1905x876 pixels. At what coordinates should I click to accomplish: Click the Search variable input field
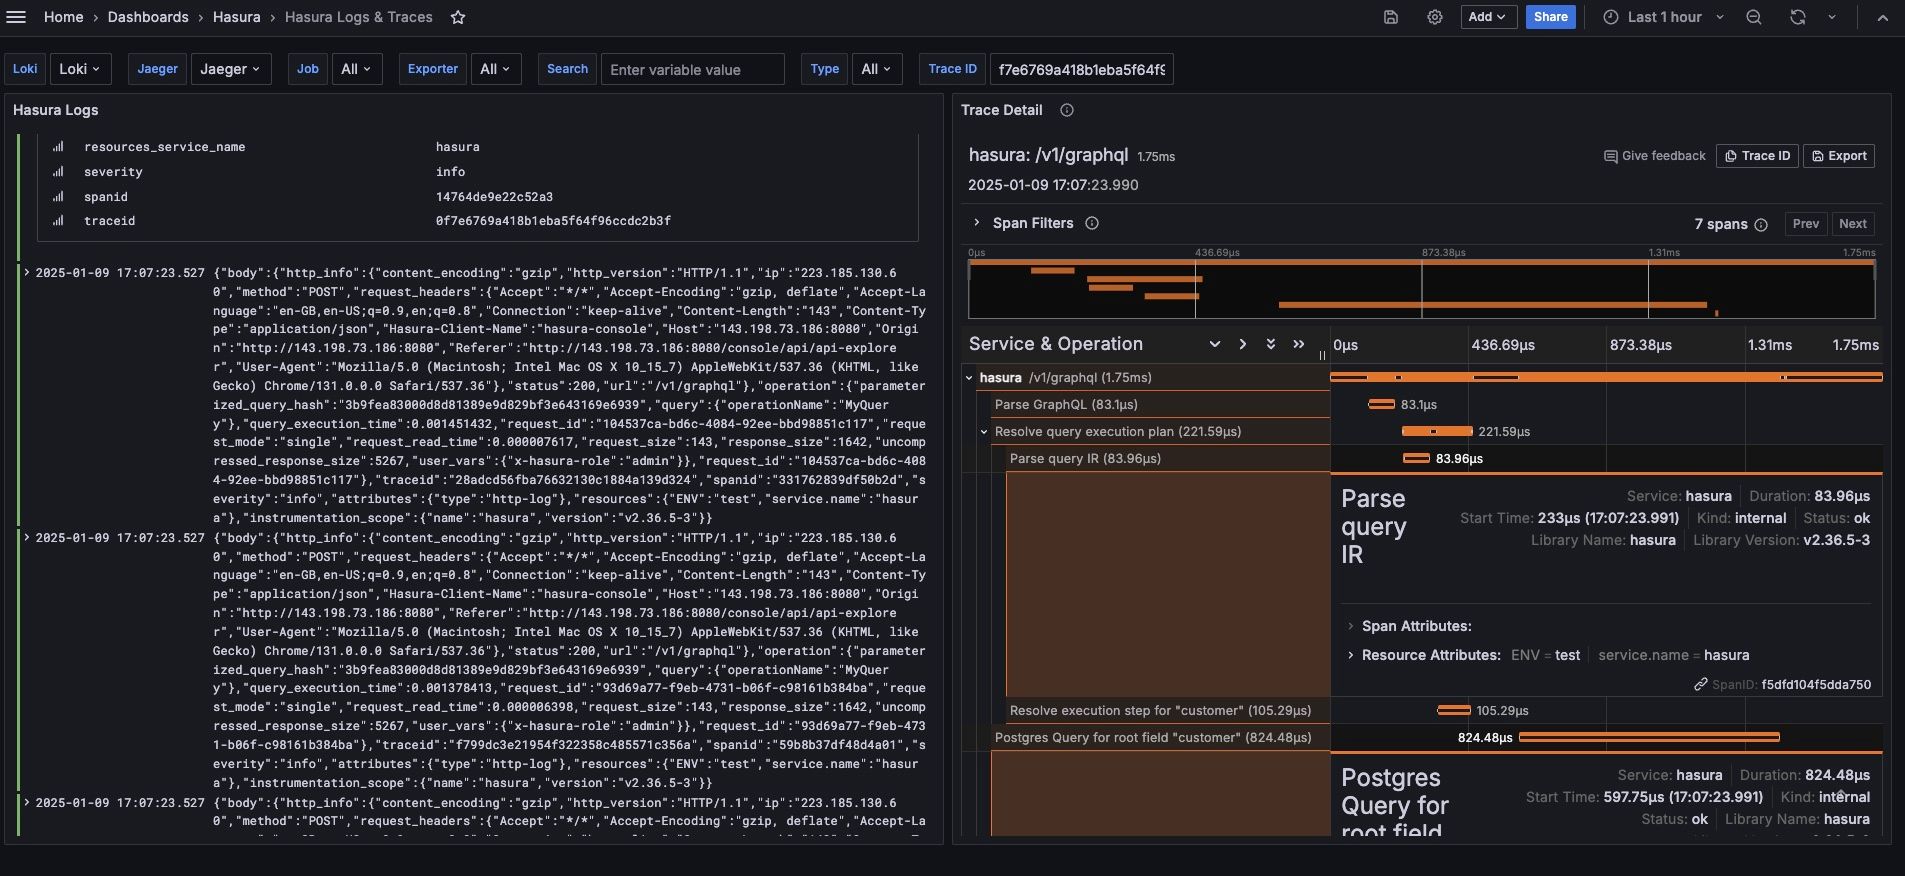(692, 69)
